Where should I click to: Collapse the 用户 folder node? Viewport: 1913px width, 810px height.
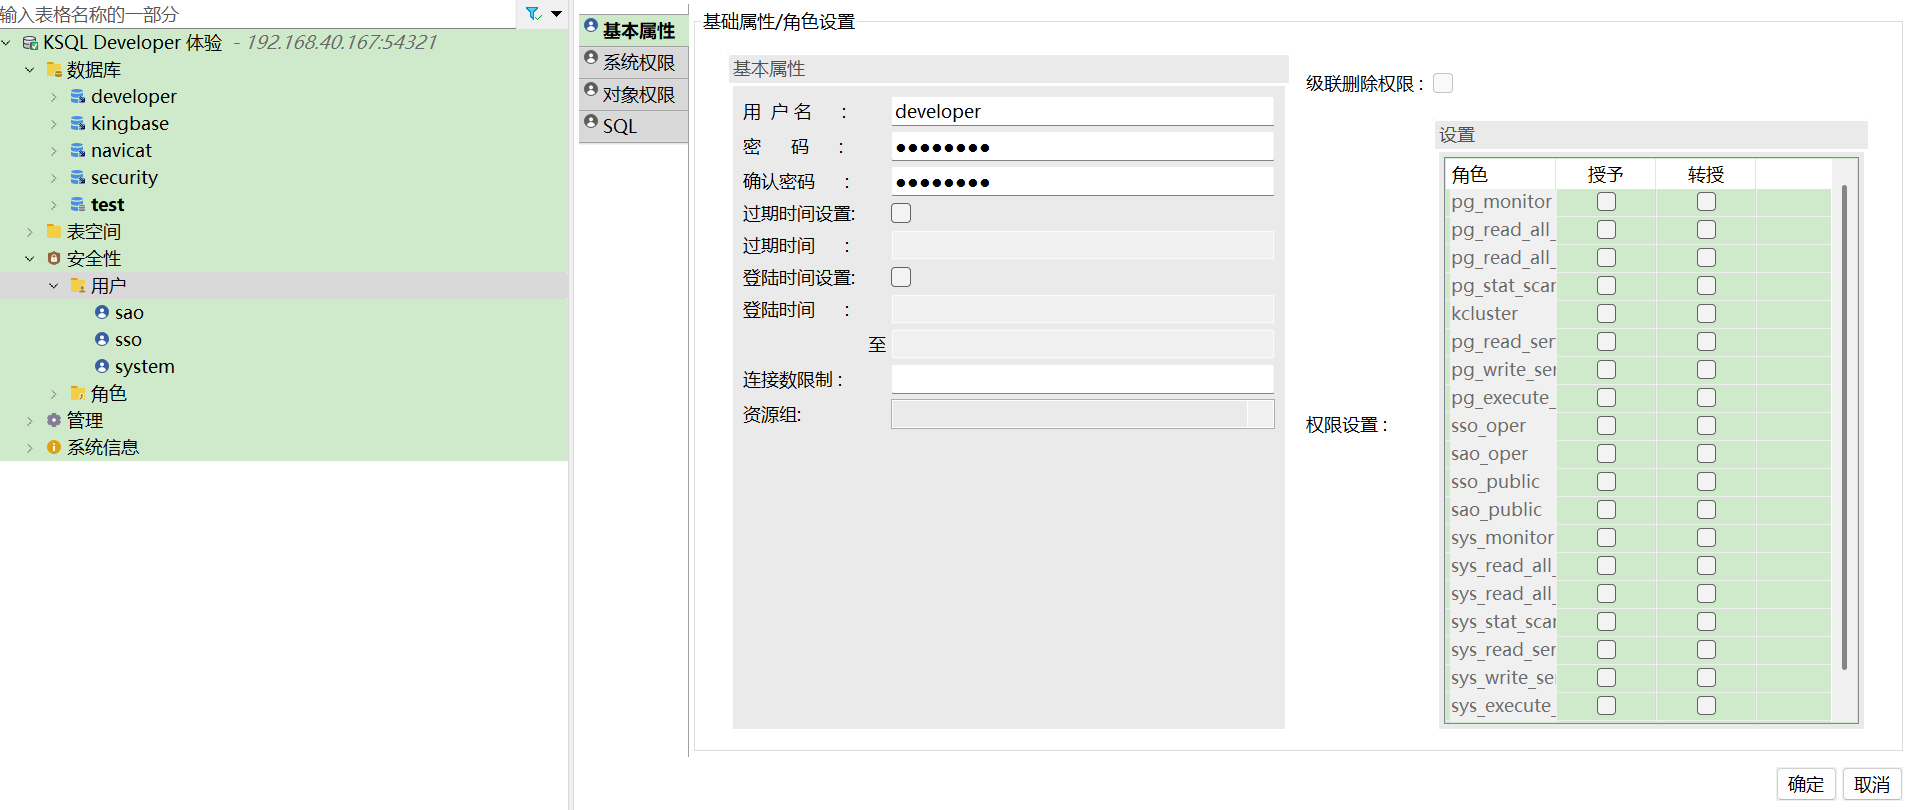[x=54, y=286]
